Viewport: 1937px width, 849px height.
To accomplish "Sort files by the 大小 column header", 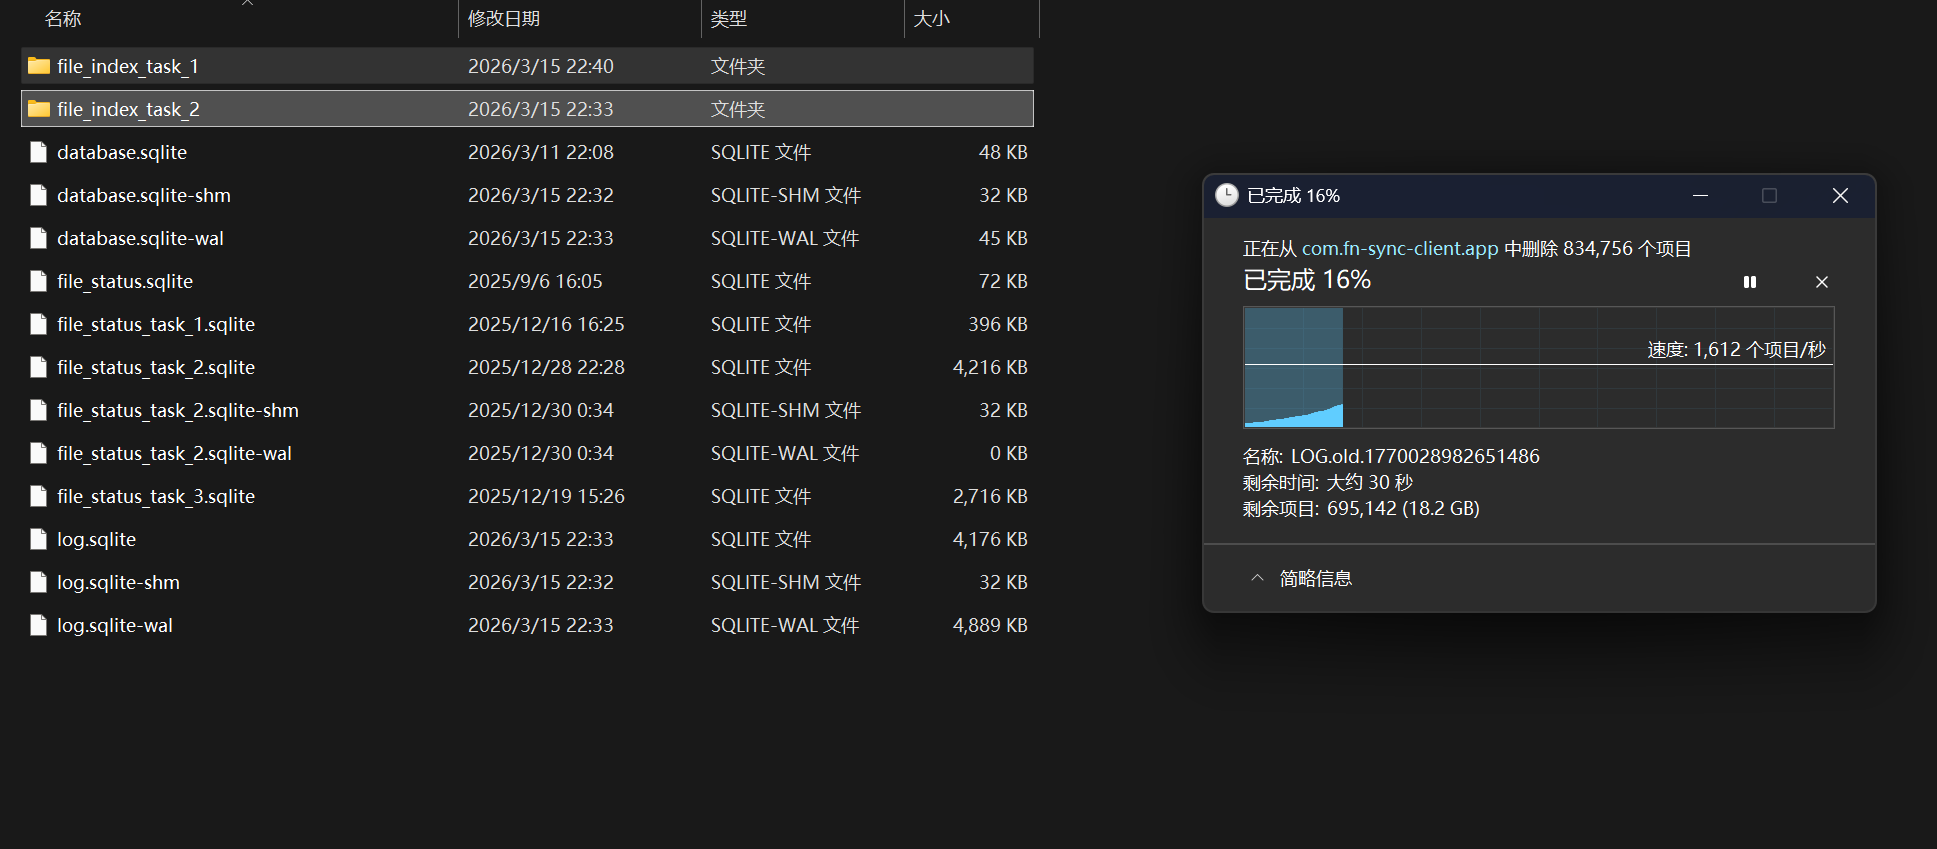I will click(932, 19).
